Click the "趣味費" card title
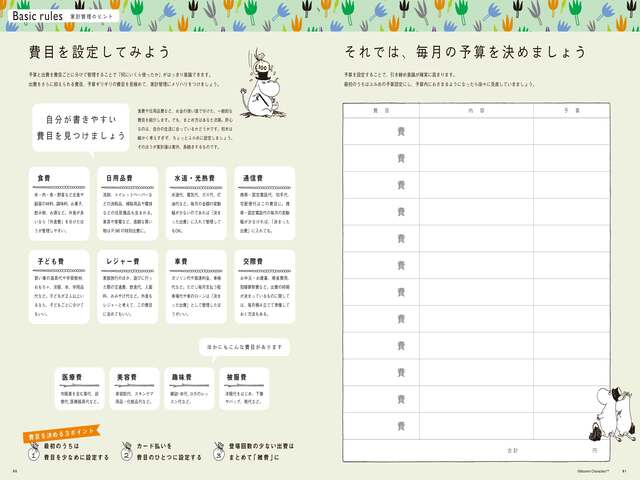 (182, 377)
